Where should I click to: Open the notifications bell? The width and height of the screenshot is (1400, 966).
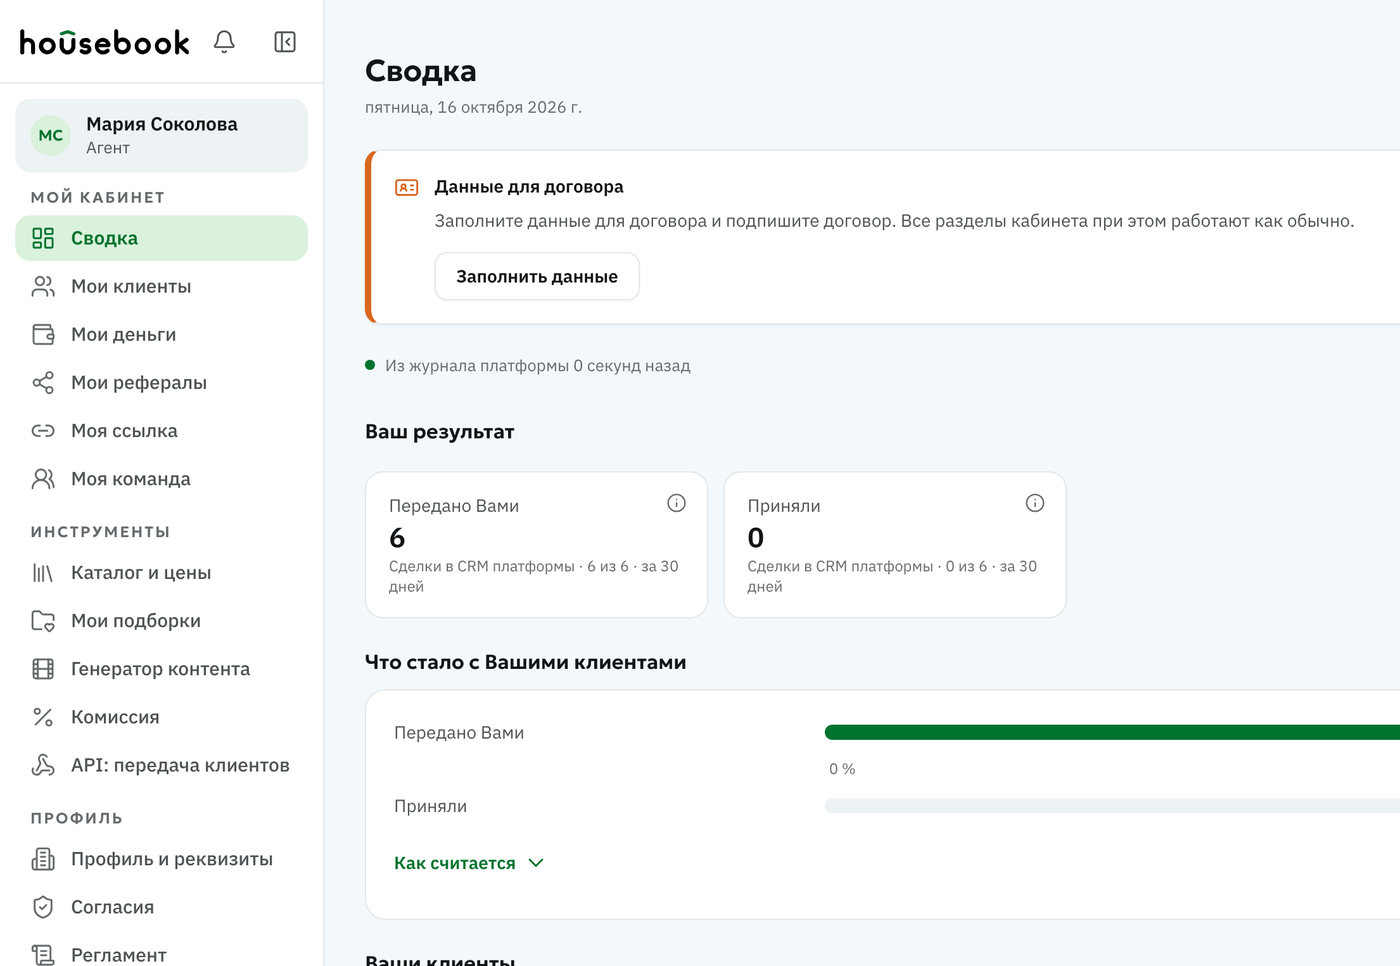pos(224,41)
